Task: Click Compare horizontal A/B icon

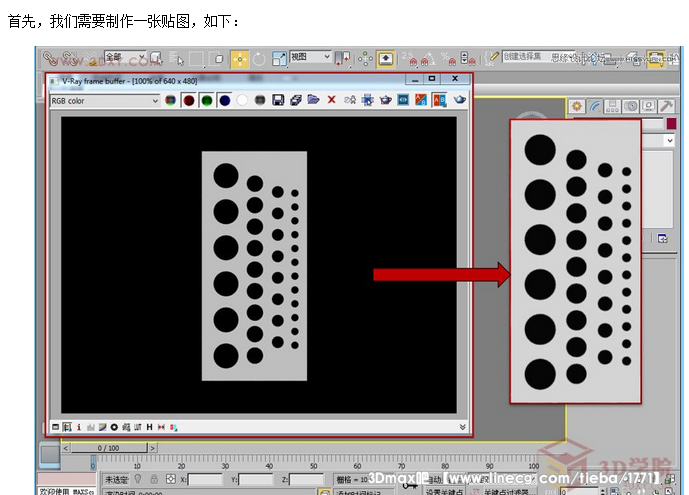Action: coord(439,100)
